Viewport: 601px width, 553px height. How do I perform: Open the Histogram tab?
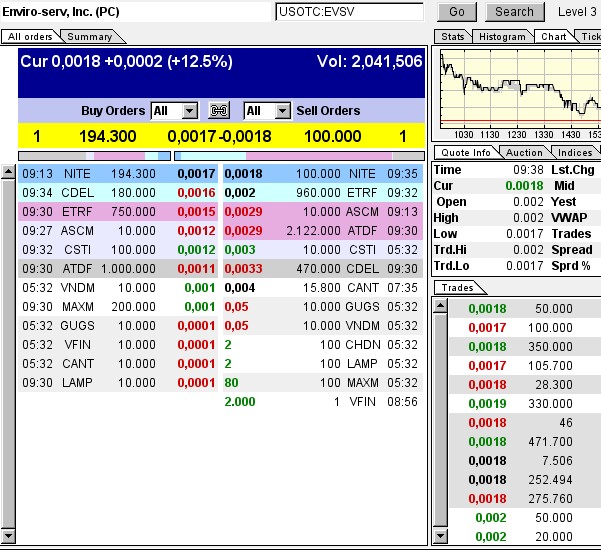(502, 37)
